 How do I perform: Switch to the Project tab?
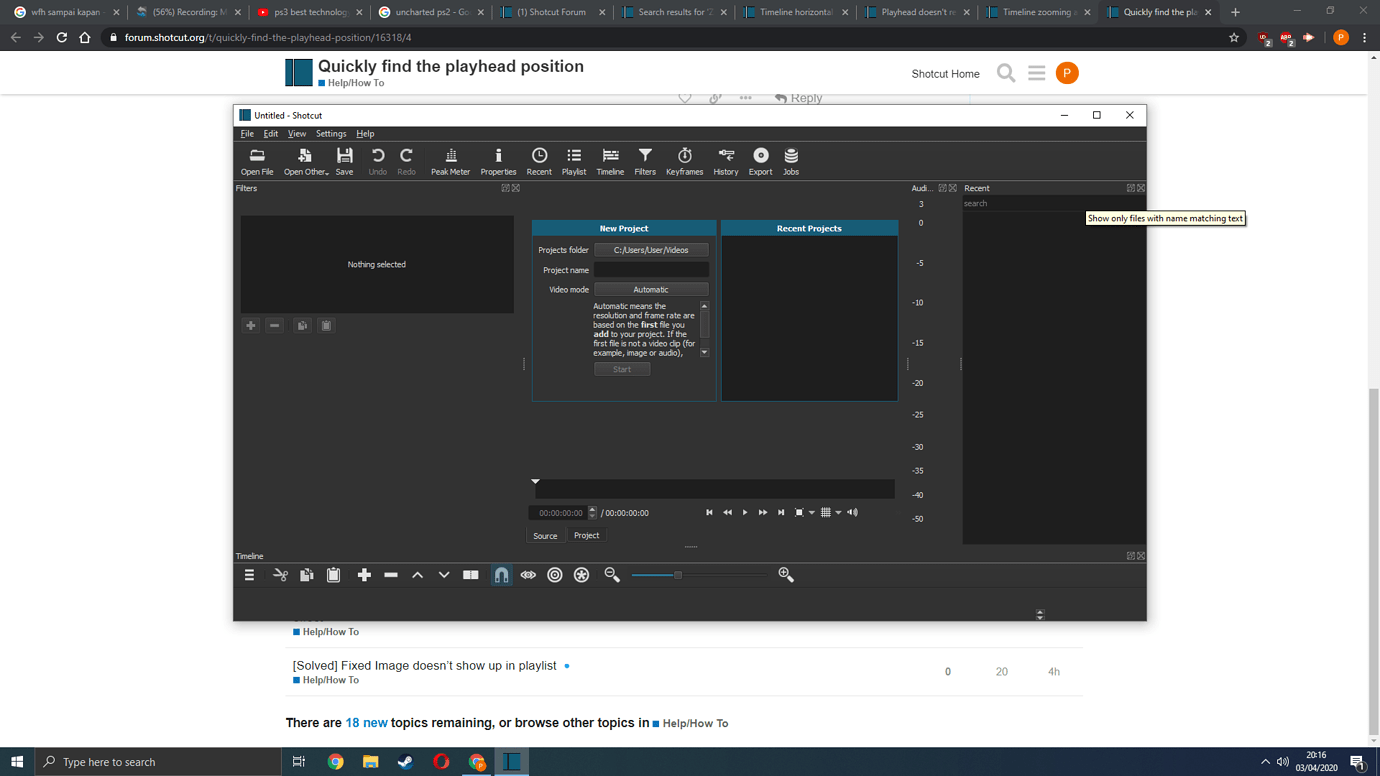tap(586, 535)
